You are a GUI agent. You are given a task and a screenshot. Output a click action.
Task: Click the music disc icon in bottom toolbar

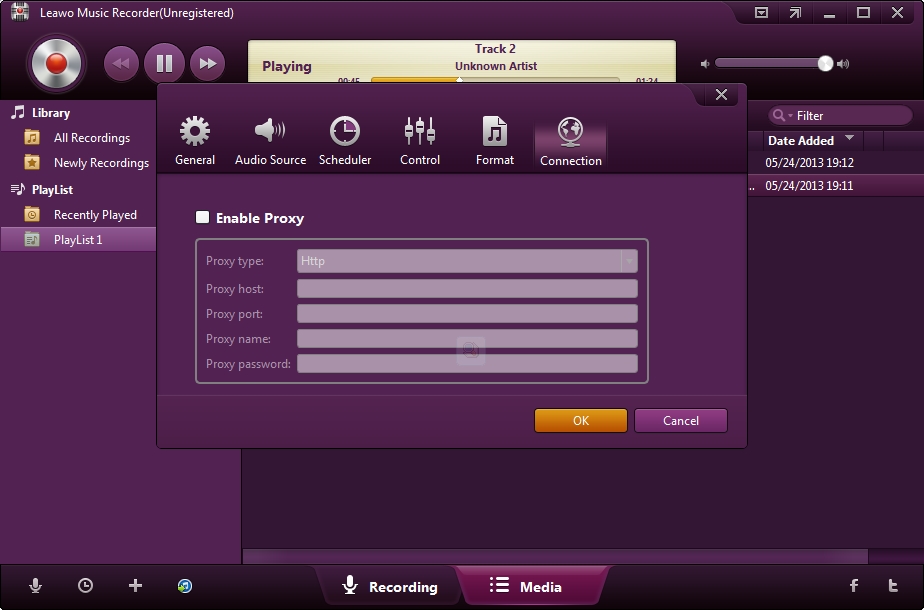click(x=185, y=586)
